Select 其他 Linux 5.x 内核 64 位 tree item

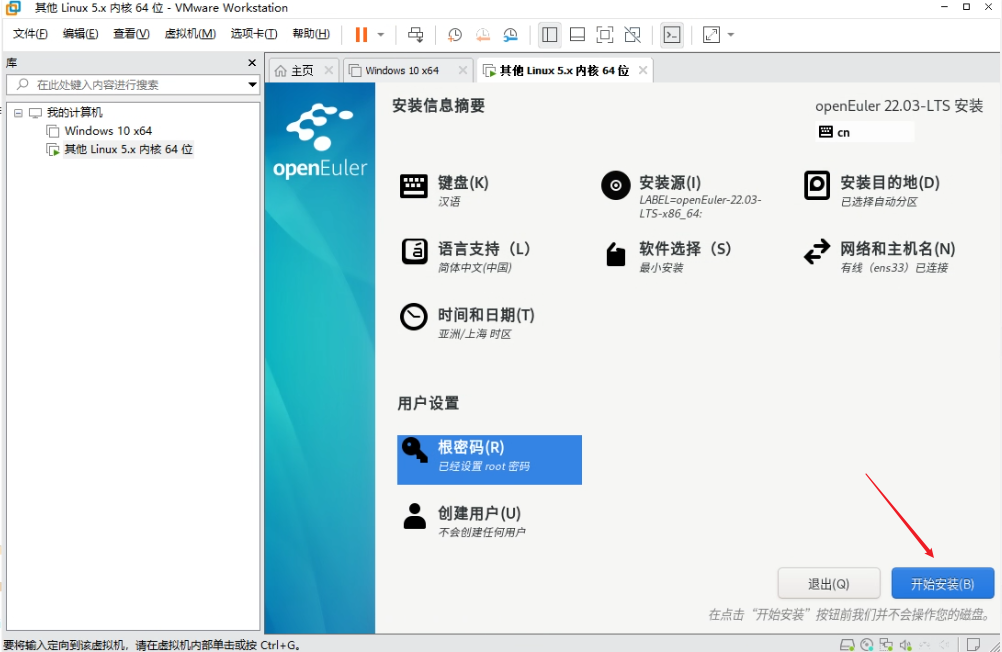pos(128,149)
